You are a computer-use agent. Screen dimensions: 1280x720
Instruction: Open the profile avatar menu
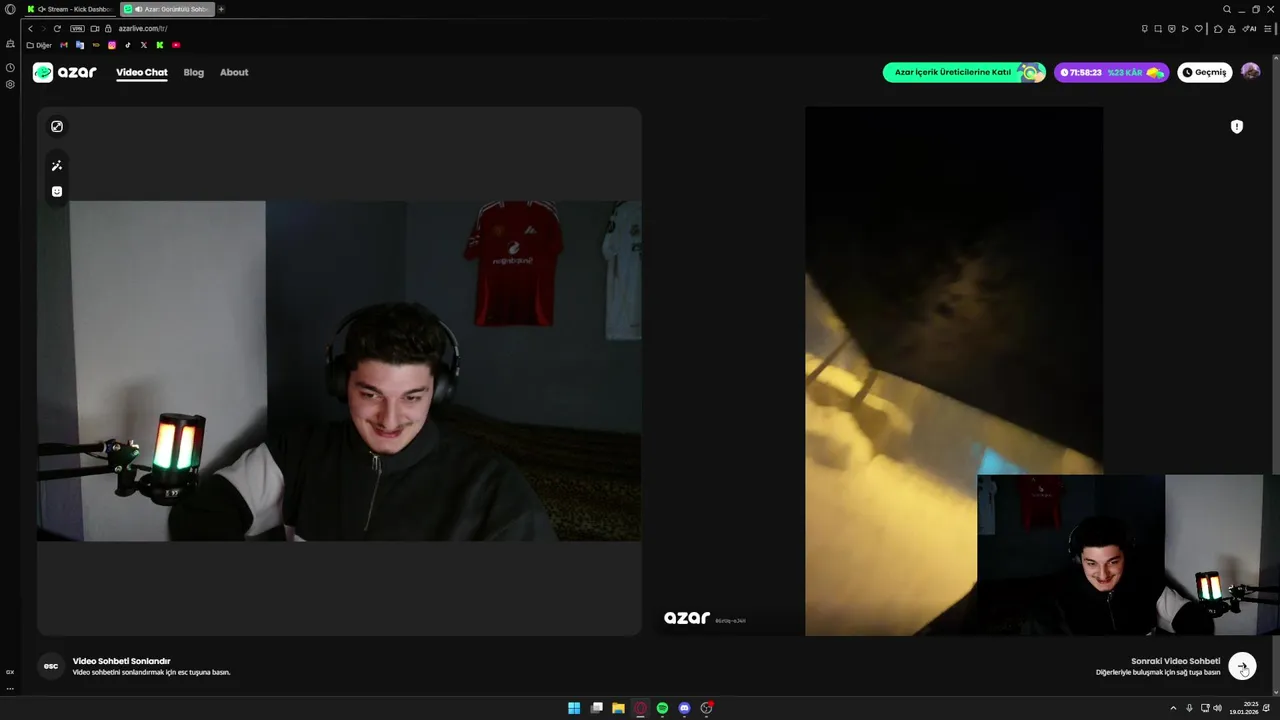[x=1250, y=72]
